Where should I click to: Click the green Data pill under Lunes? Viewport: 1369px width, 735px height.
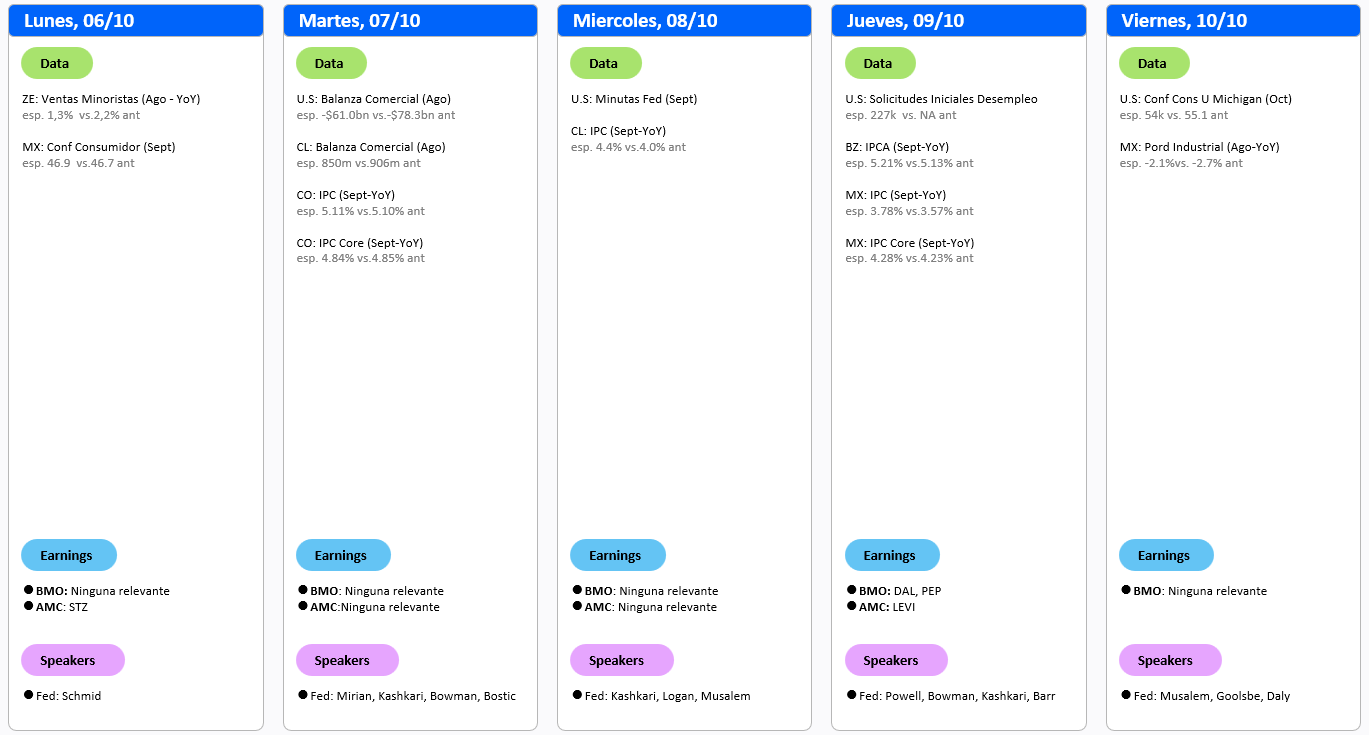pos(56,63)
